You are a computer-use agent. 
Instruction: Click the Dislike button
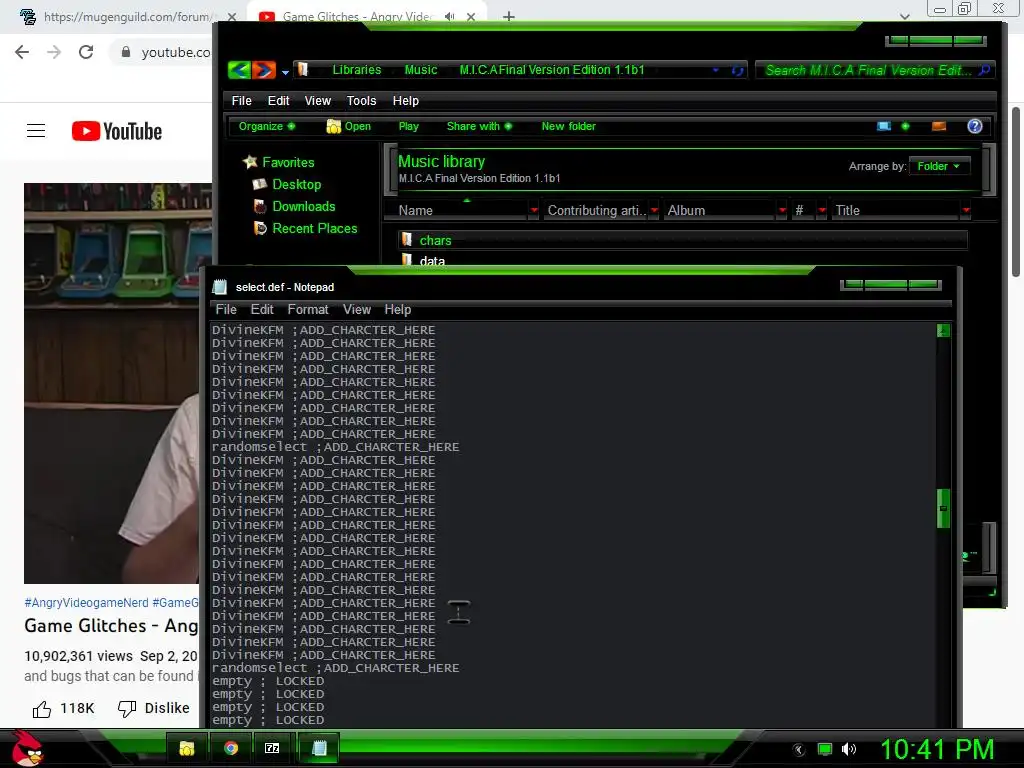(x=153, y=709)
